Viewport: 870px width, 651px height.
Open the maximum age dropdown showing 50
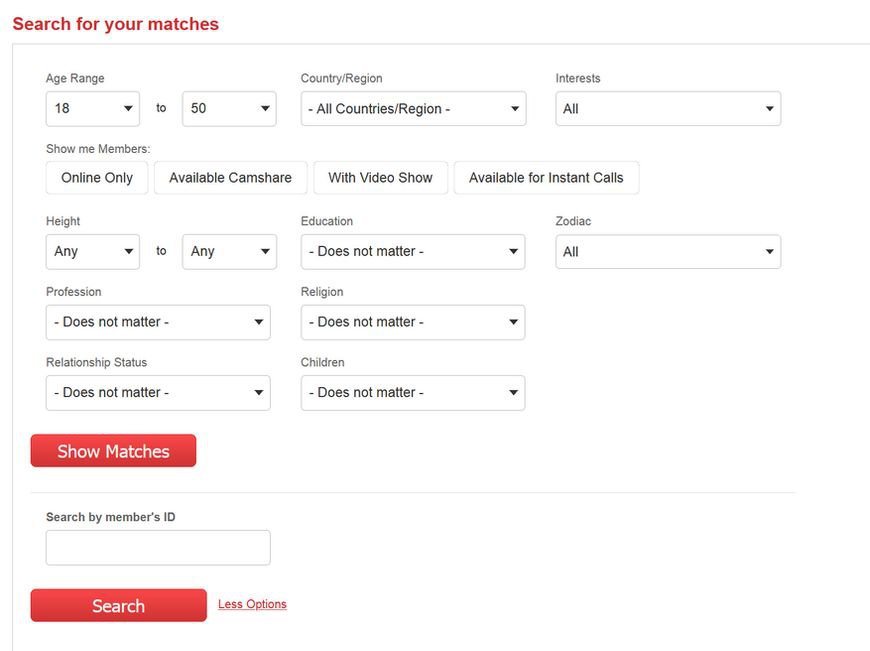click(229, 109)
